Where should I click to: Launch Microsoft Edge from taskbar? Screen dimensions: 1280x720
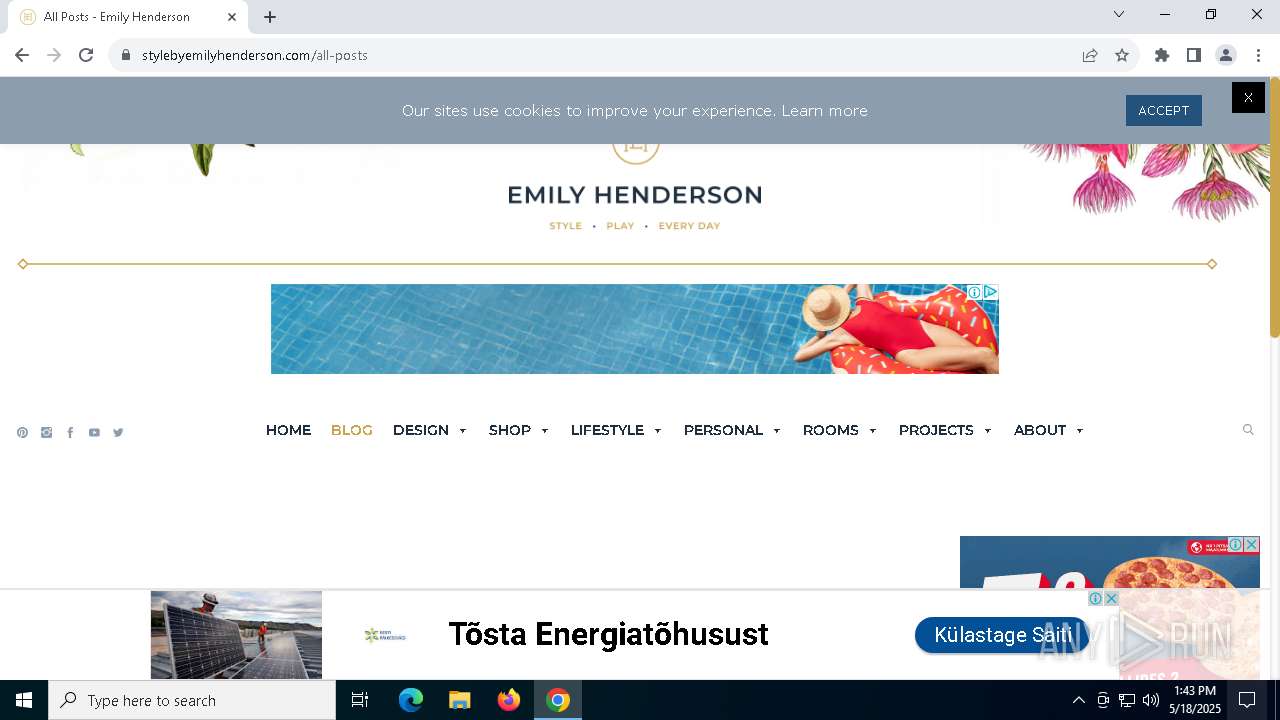(x=411, y=700)
